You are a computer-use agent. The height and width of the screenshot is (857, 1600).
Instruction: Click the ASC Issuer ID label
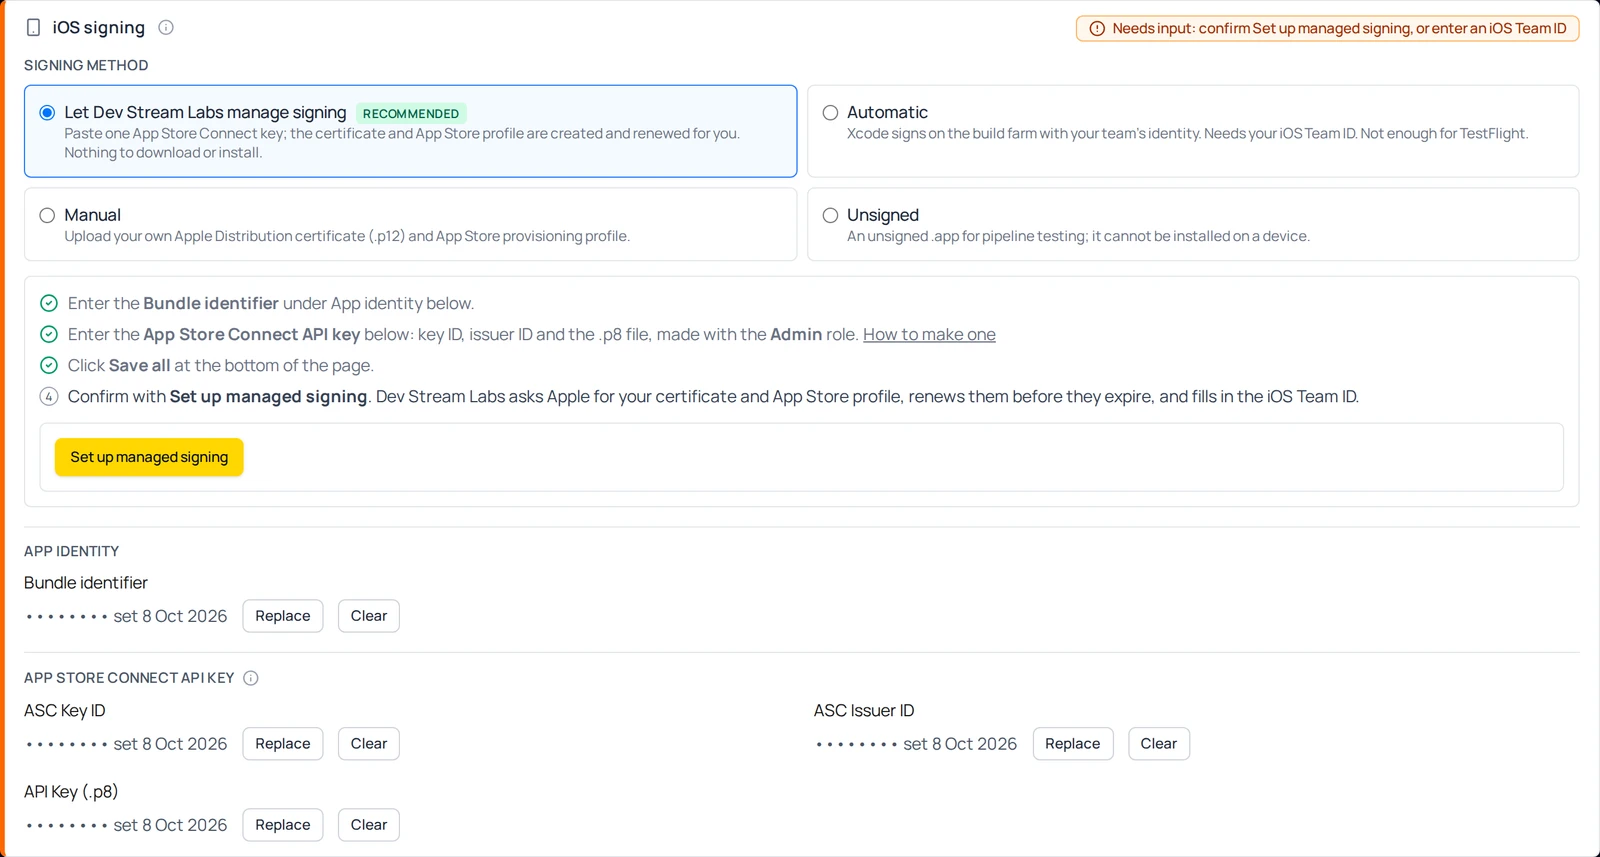point(864,711)
